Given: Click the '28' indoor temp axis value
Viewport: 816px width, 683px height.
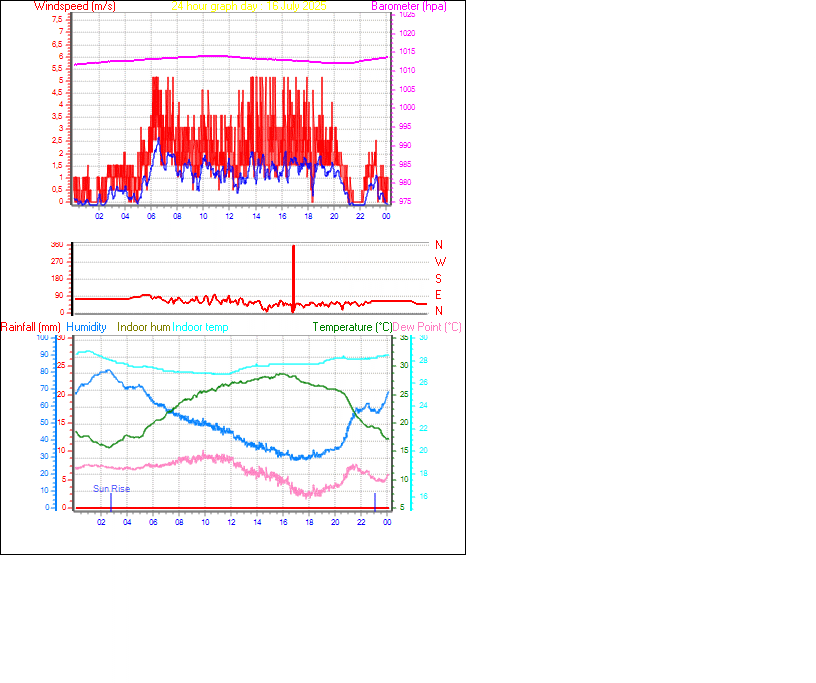Looking at the screenshot, I should tap(424, 360).
